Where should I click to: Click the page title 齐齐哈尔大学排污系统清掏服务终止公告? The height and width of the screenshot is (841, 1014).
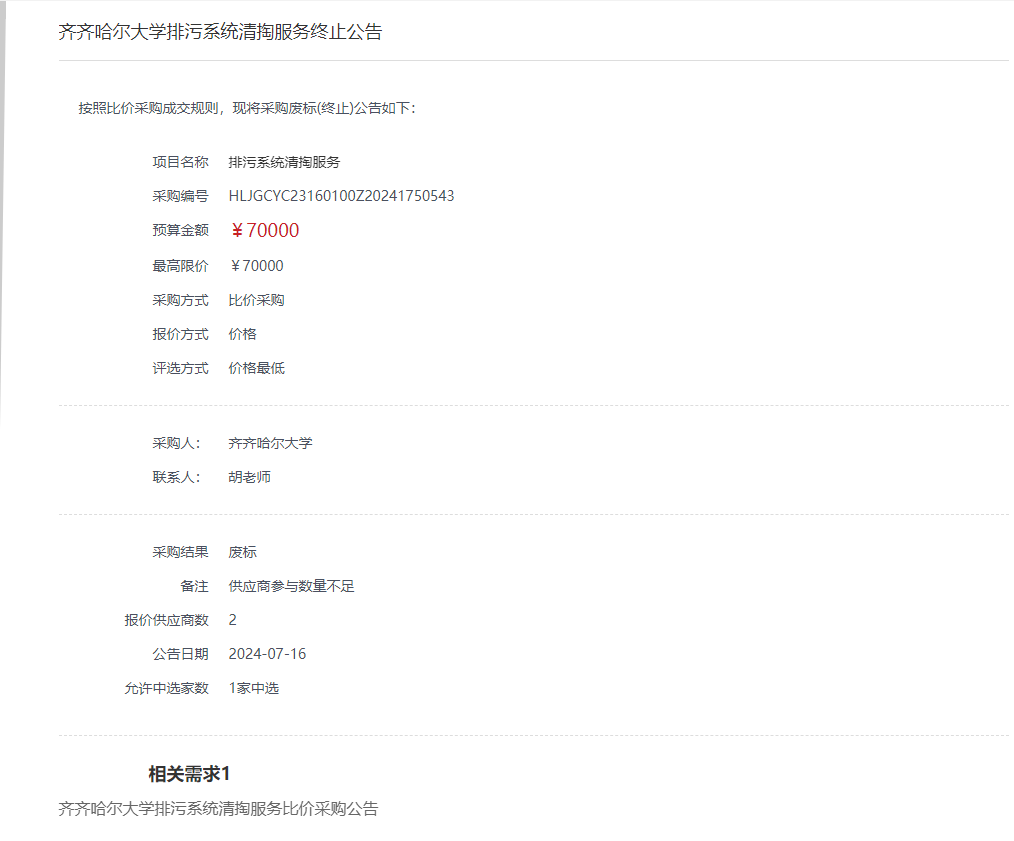220,32
